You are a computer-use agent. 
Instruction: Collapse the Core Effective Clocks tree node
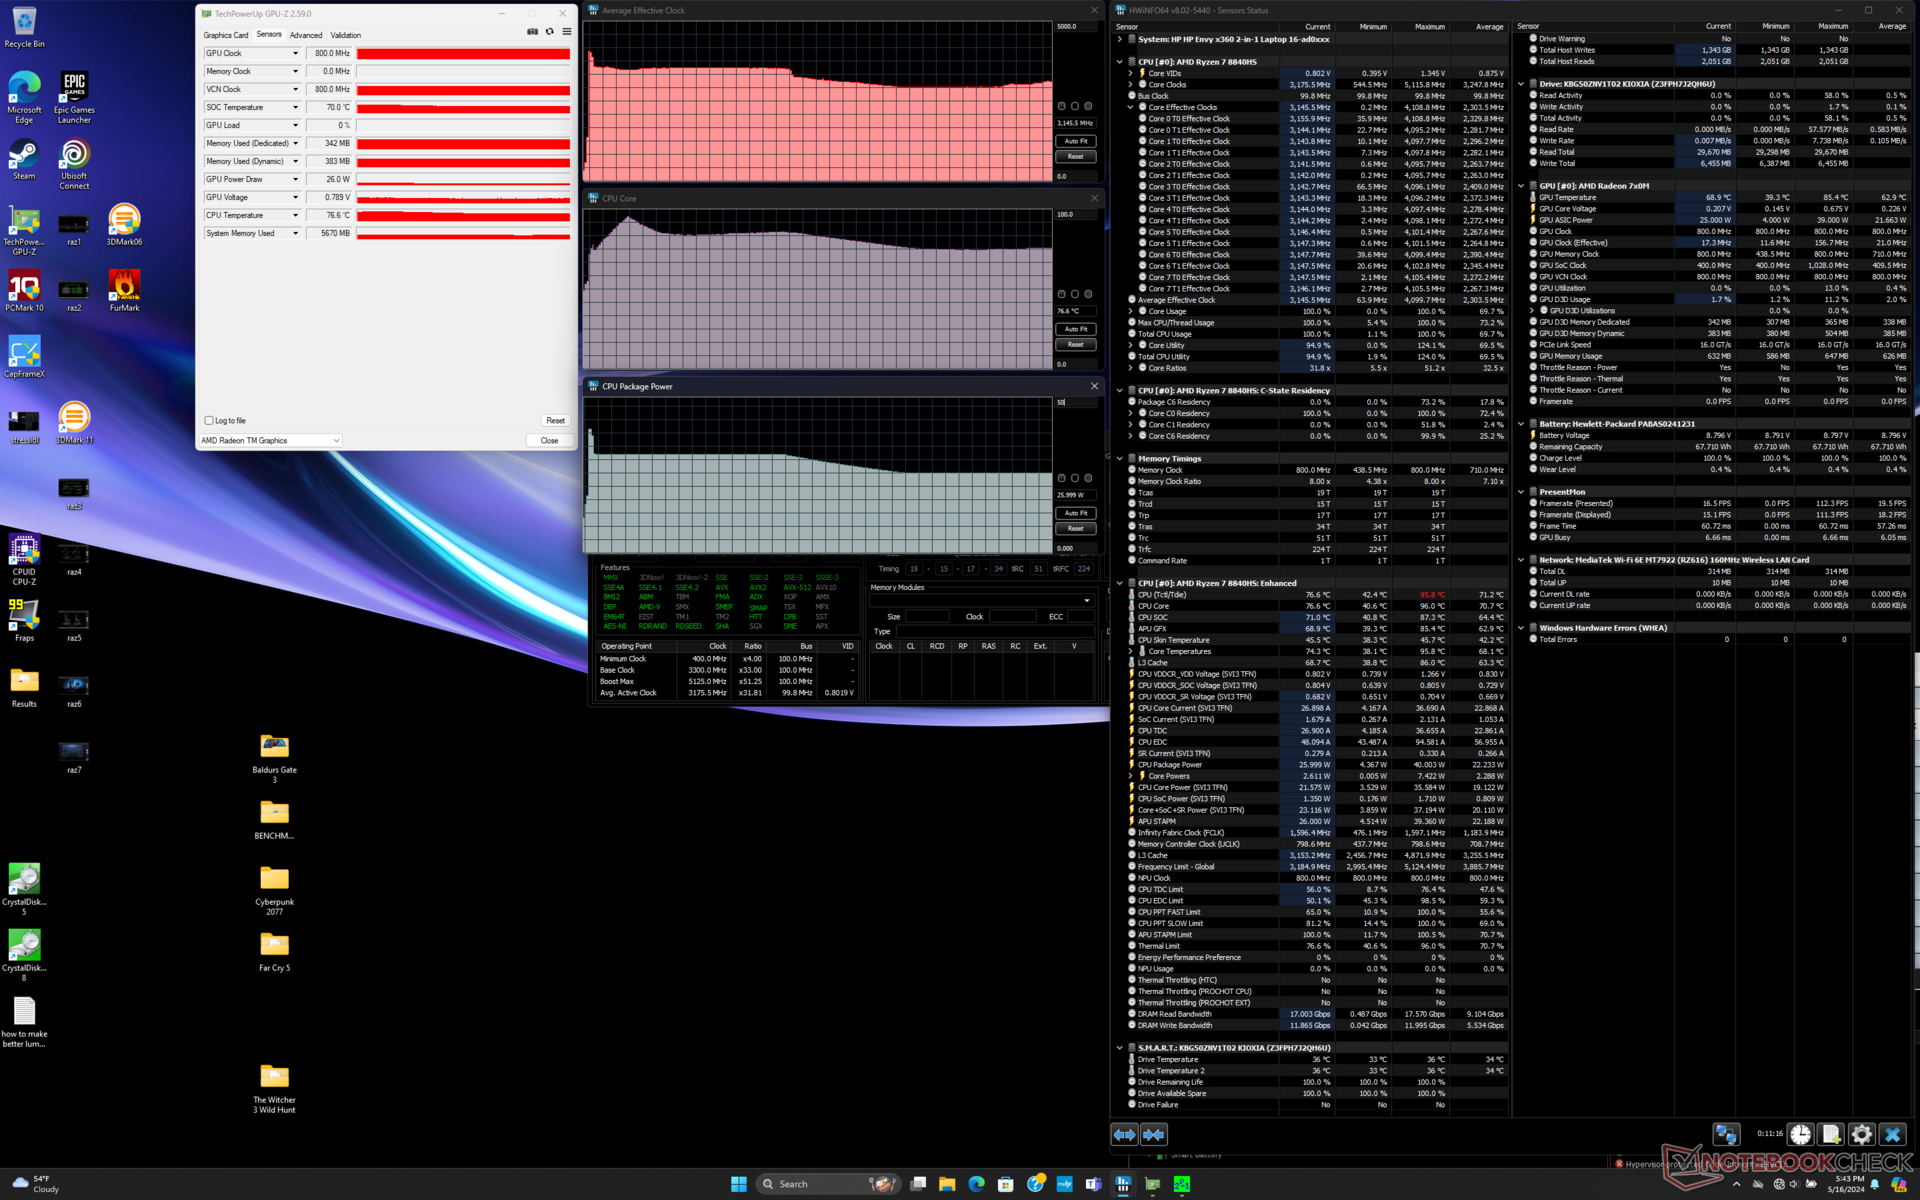coord(1131,107)
